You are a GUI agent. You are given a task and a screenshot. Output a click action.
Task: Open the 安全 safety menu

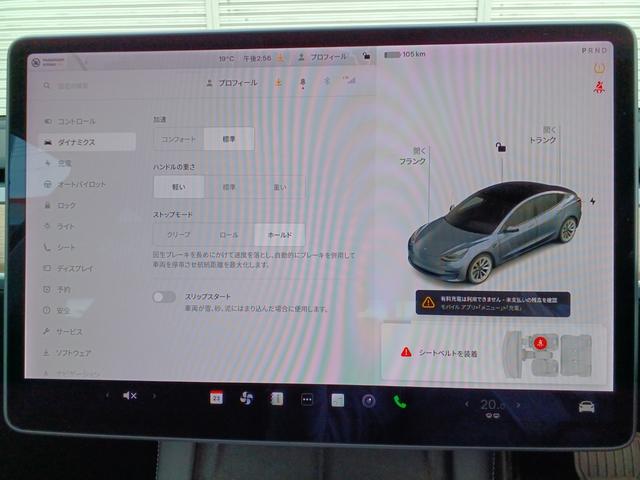(57, 310)
